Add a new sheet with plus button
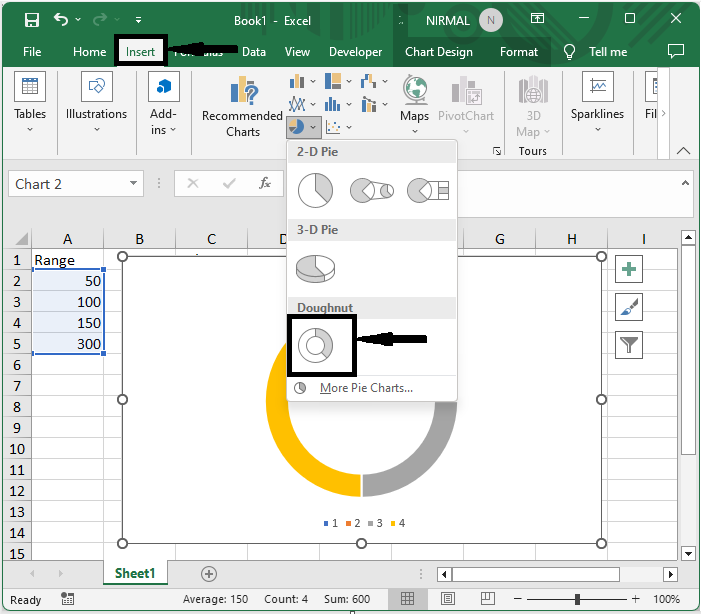Screen dimensions: 701x614 pos(209,573)
